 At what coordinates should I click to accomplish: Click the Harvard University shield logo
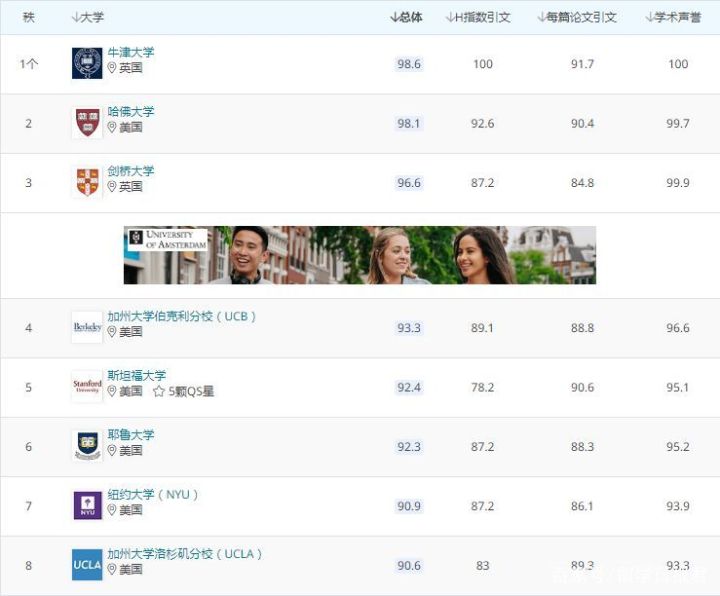coord(87,123)
